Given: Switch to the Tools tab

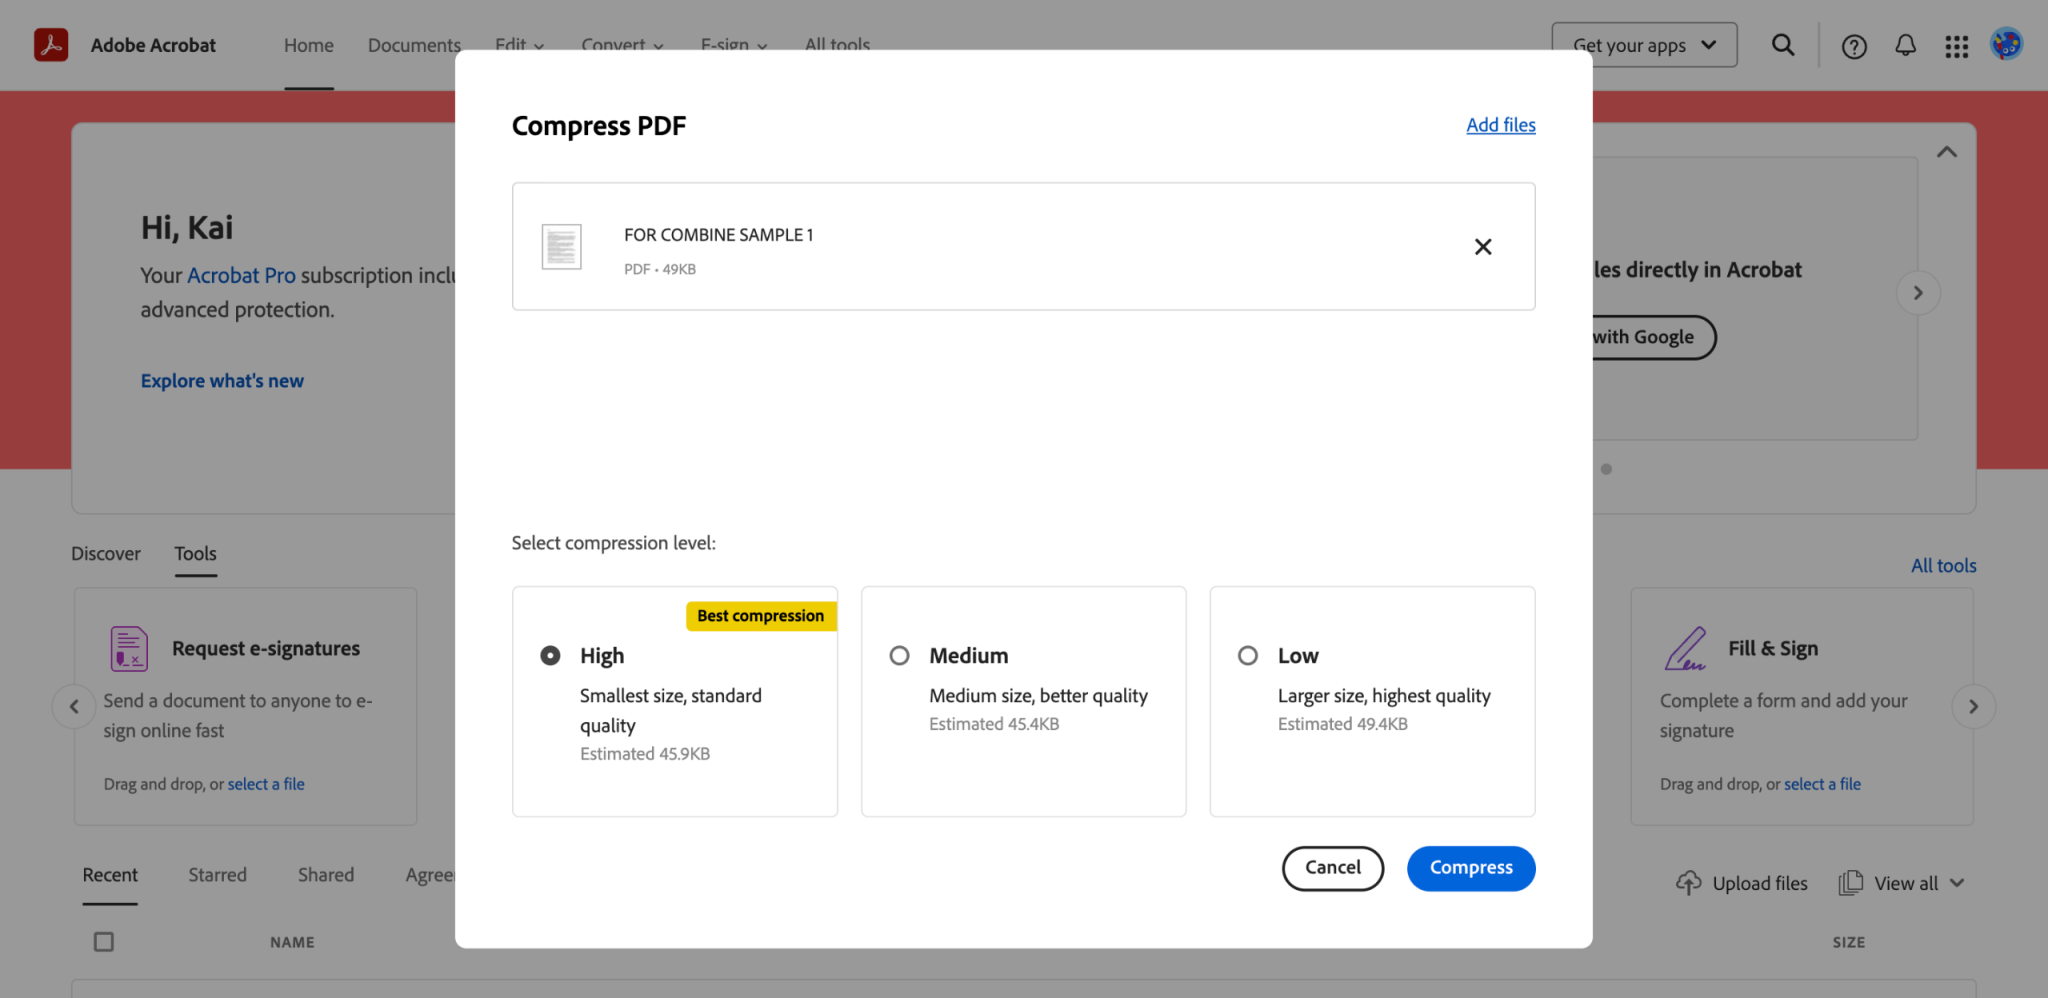Looking at the screenshot, I should point(196,554).
